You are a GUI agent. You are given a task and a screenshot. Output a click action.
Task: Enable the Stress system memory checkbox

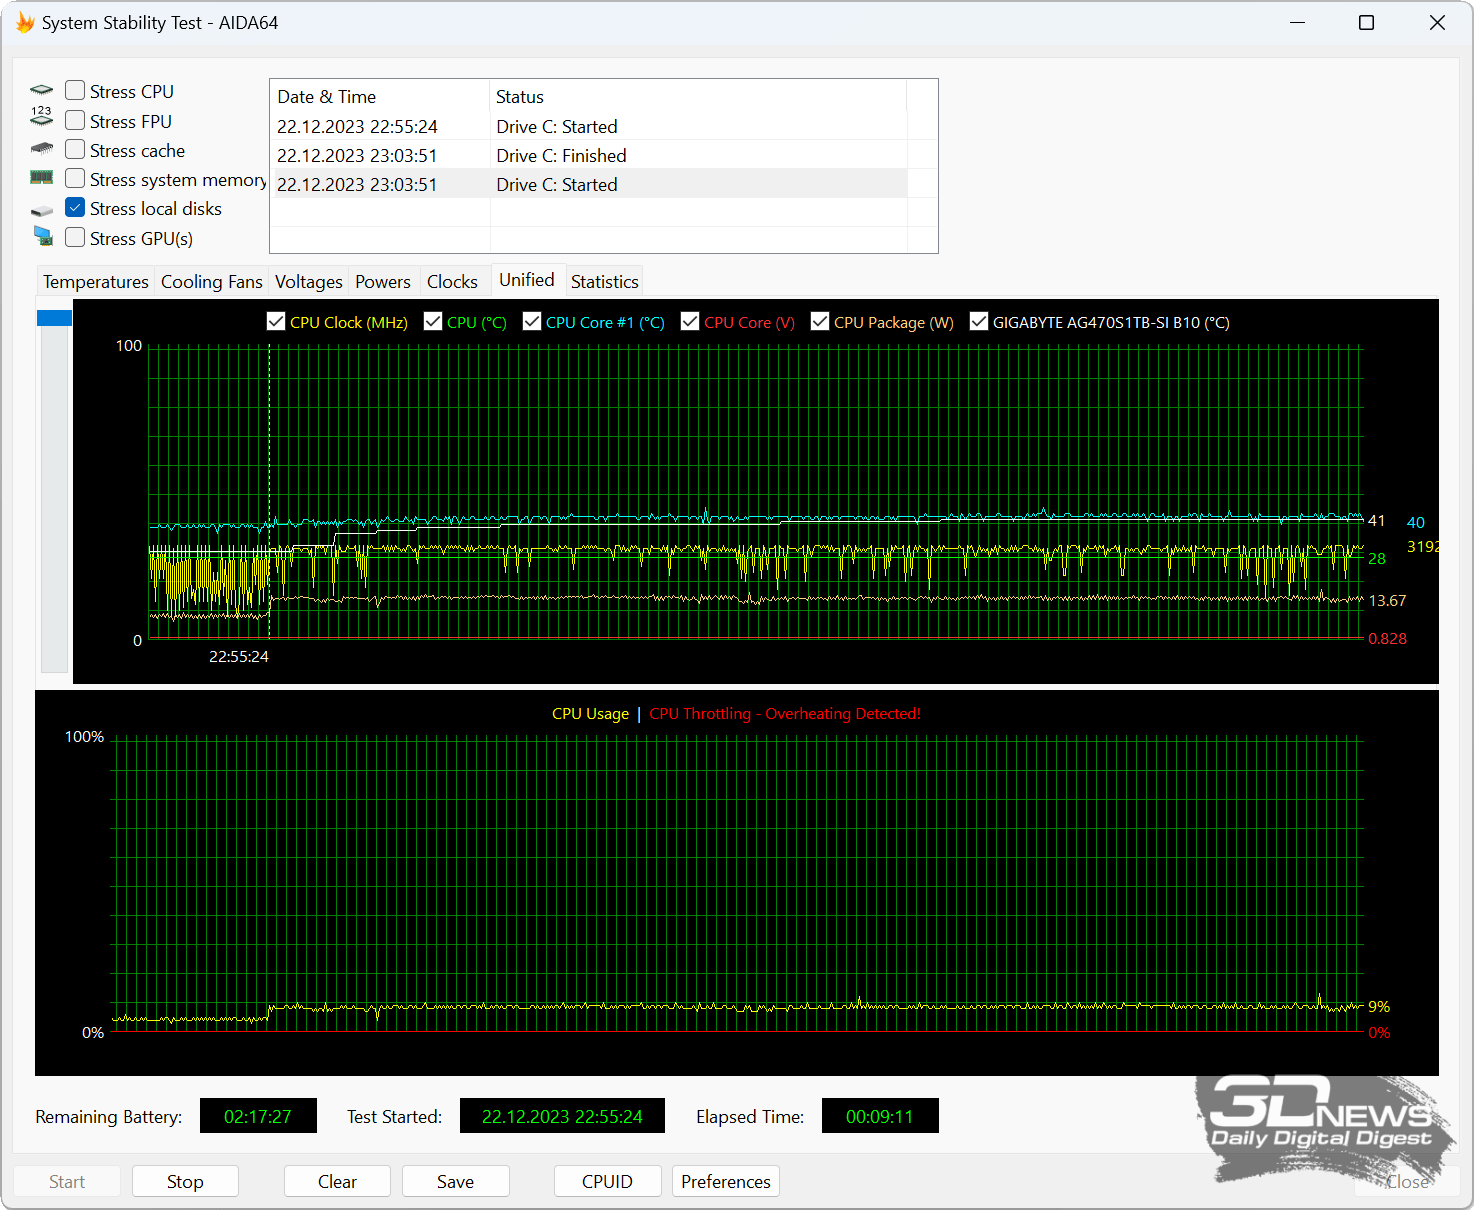click(75, 179)
